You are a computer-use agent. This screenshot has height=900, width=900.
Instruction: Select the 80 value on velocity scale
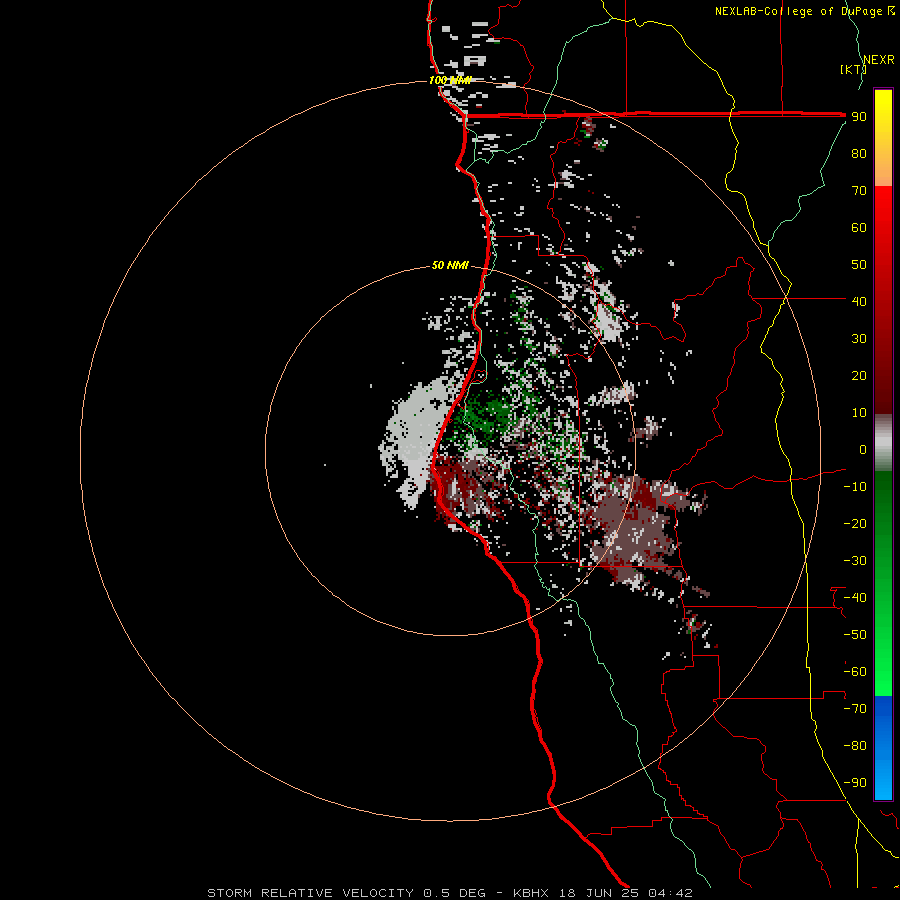point(859,154)
